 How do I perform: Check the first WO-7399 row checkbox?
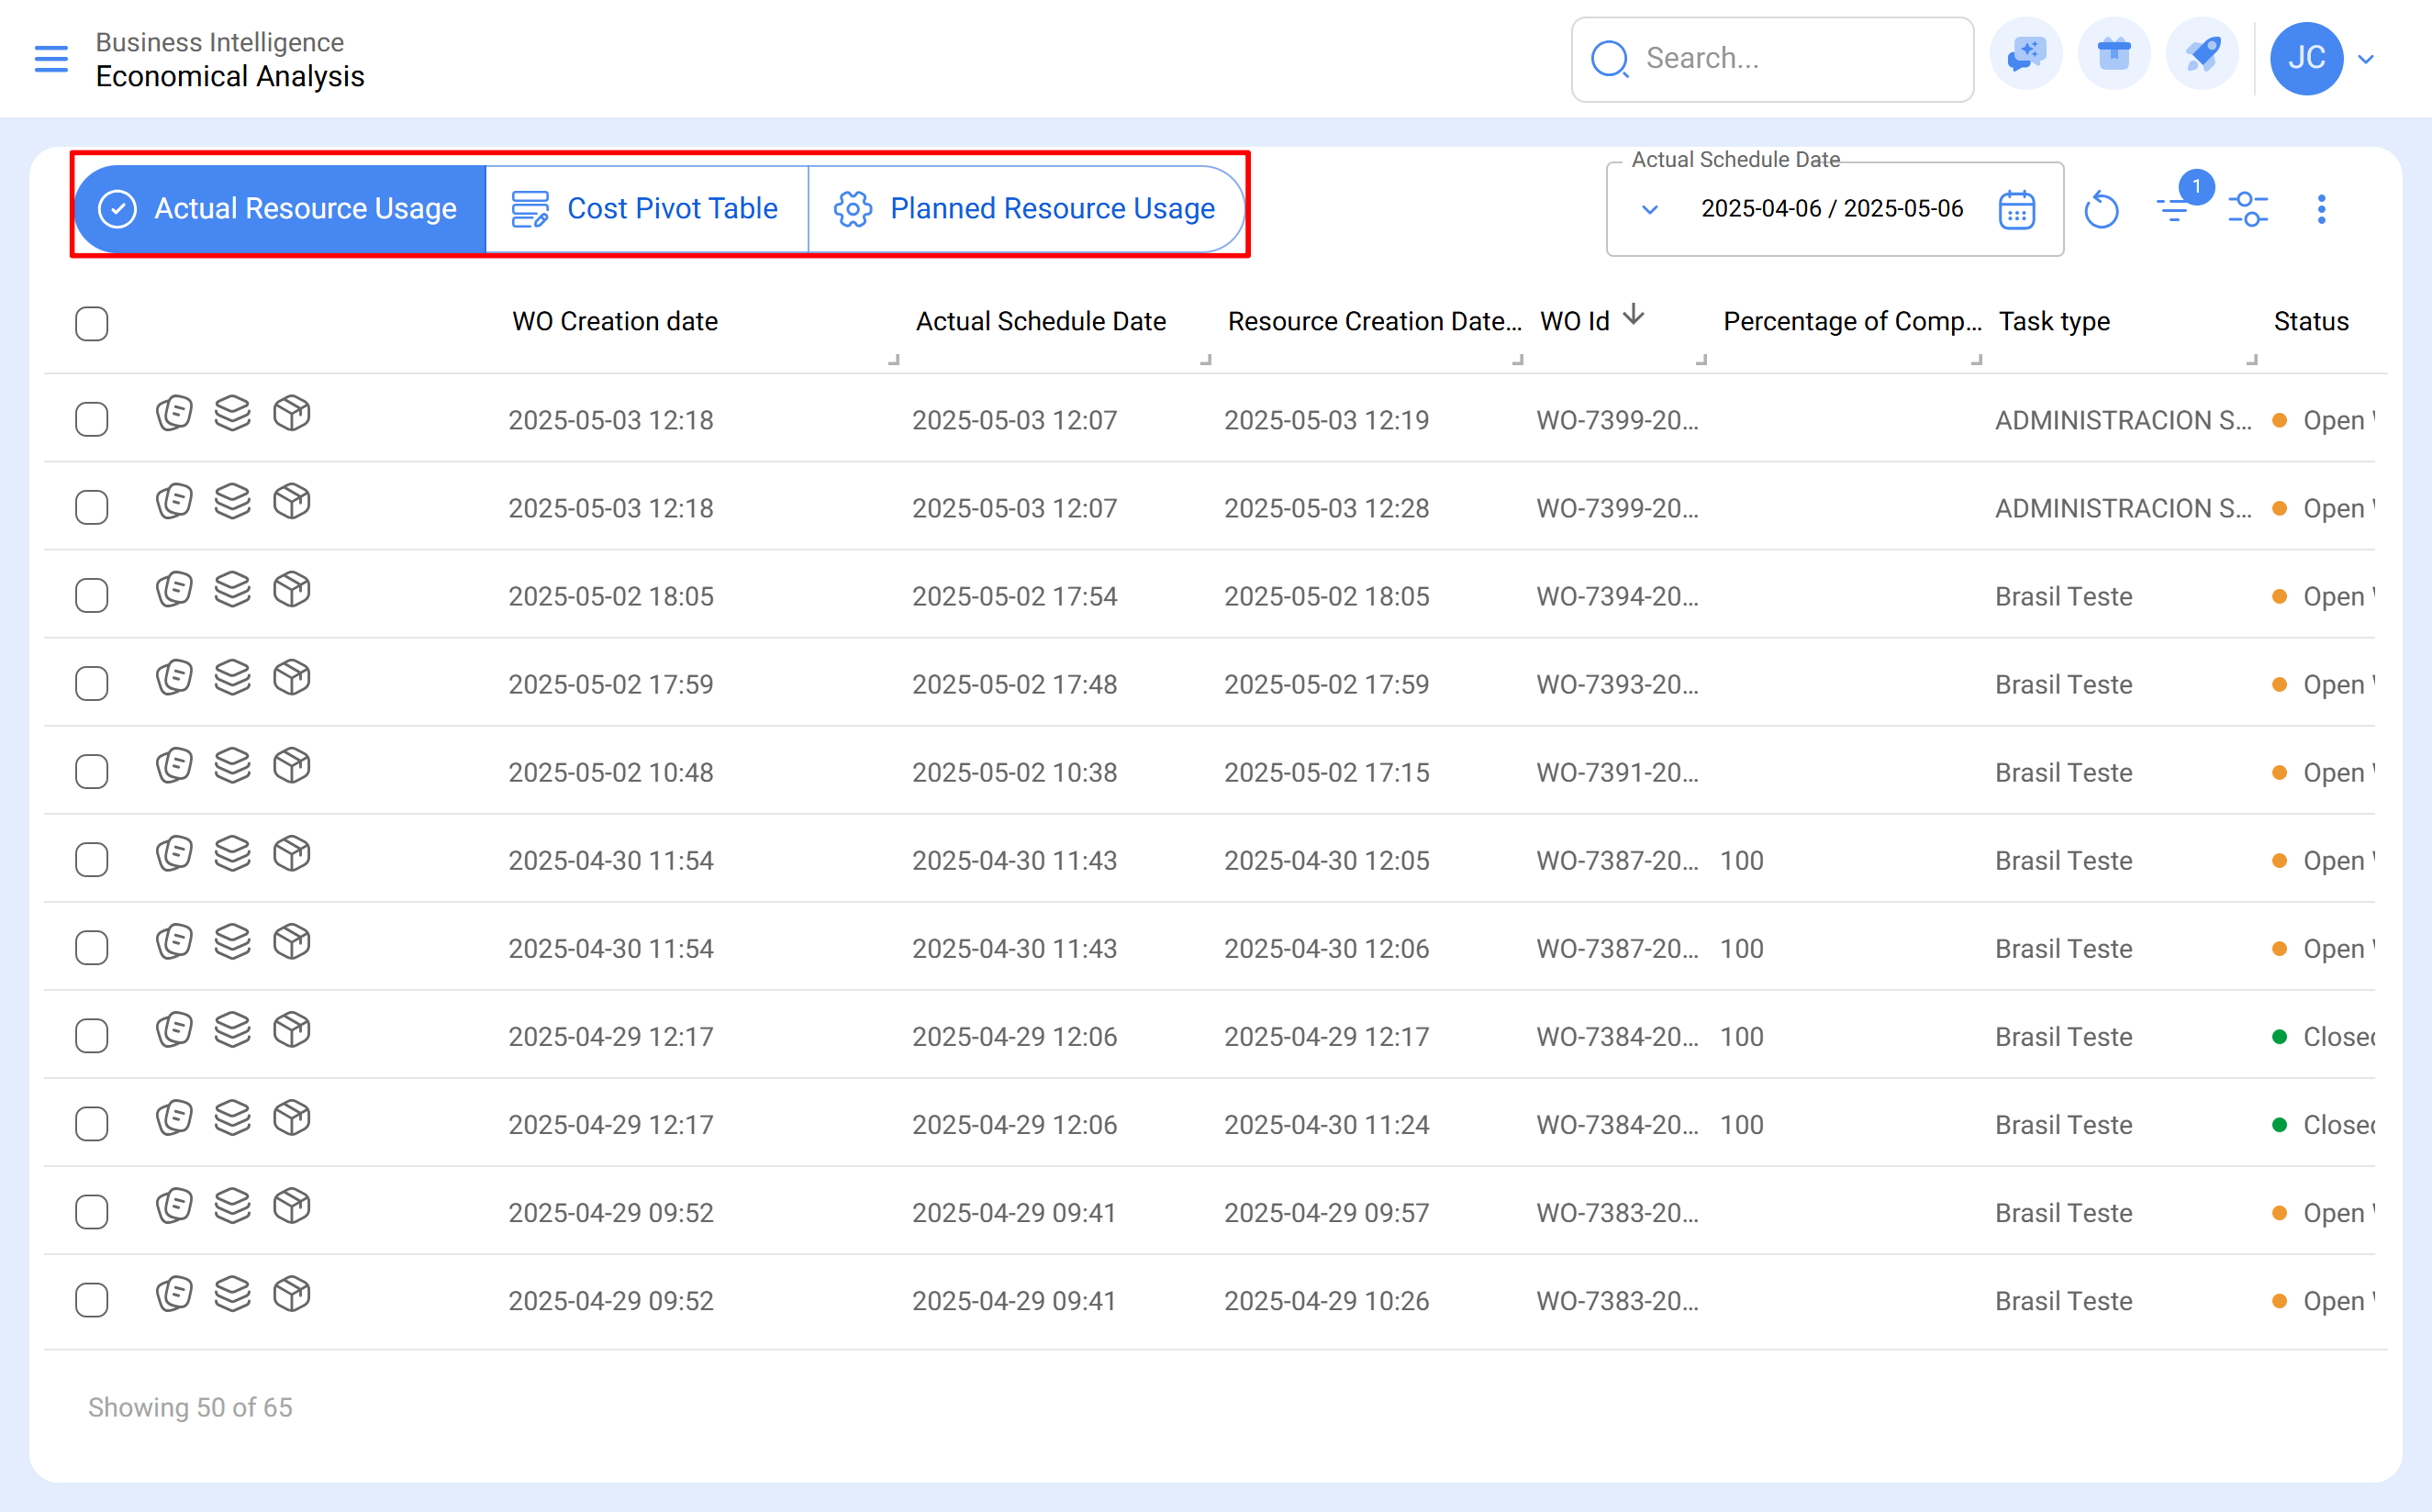(x=91, y=420)
